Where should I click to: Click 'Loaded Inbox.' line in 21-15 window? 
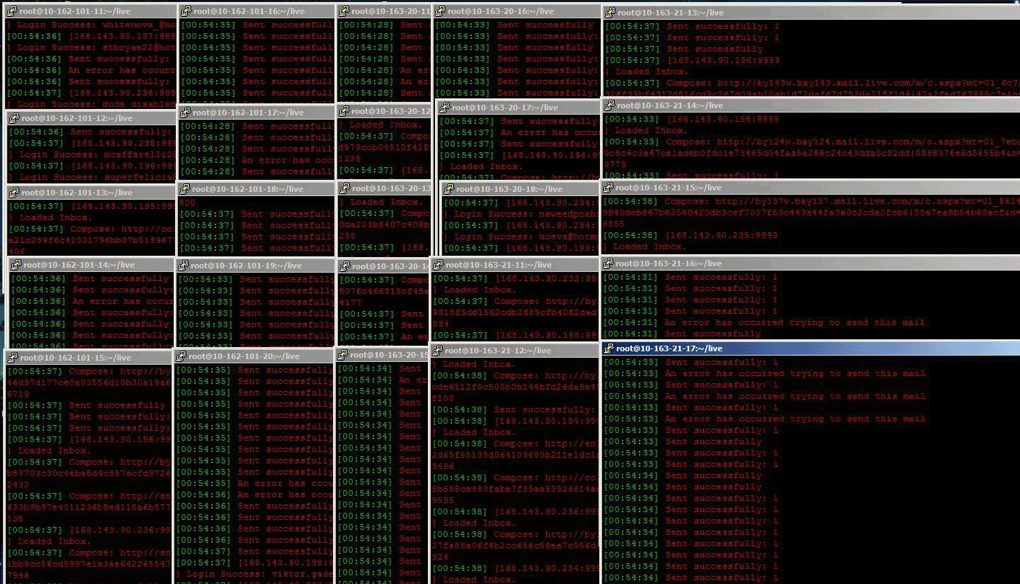tap(643, 246)
